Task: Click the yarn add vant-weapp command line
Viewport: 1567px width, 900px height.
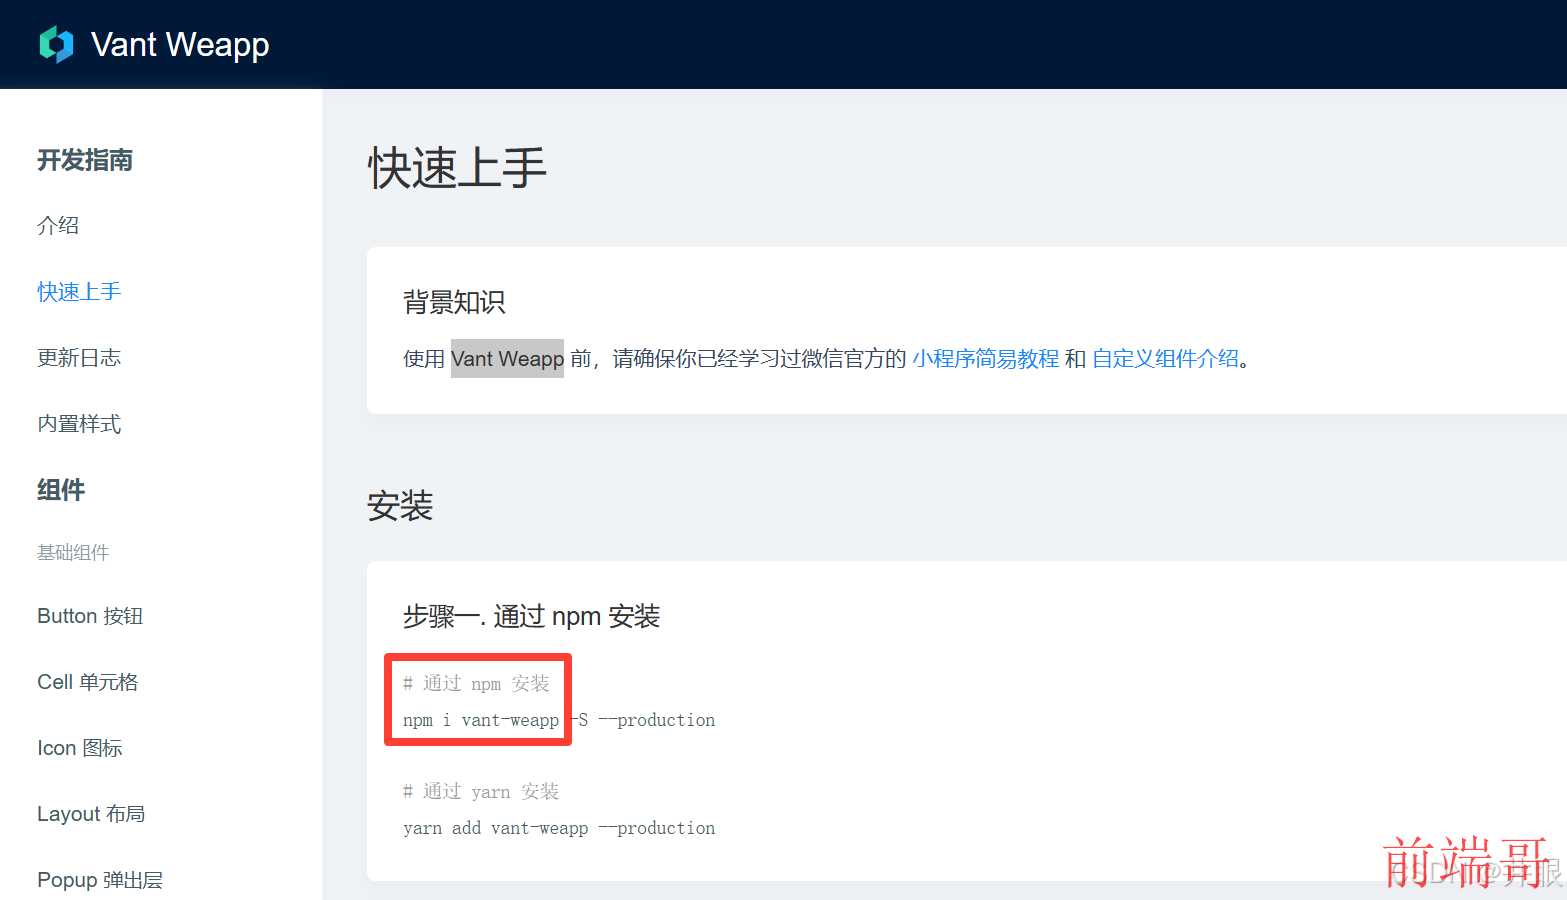Action: click(559, 828)
